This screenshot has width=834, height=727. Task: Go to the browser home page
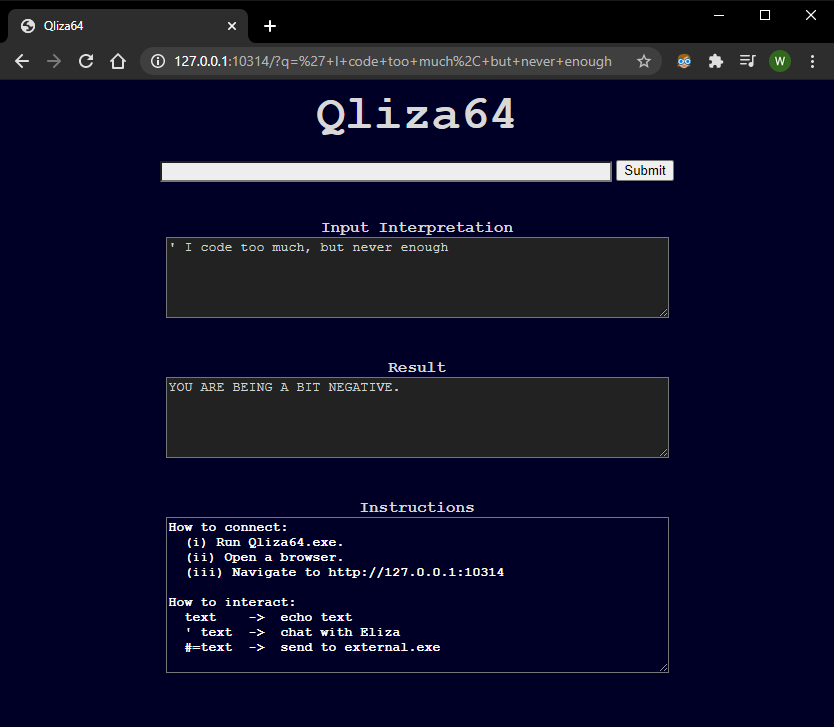tap(118, 61)
